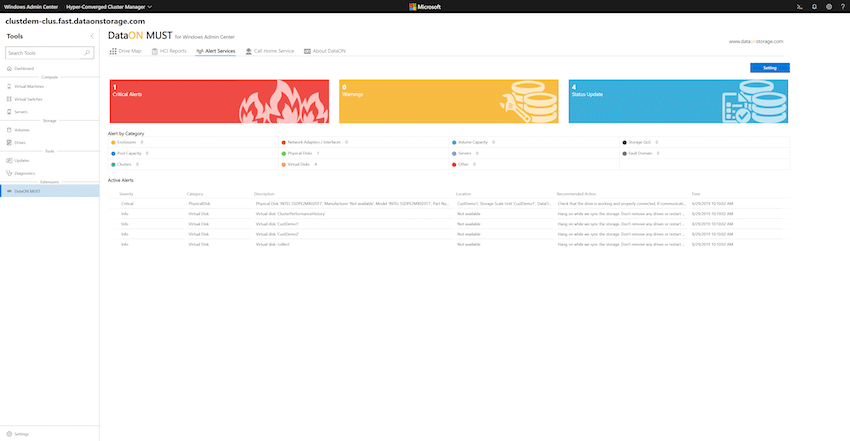The width and height of the screenshot is (850, 441).
Task: Open the Hyper-Converged Cluster Manager dropdown
Action: coord(109,7)
